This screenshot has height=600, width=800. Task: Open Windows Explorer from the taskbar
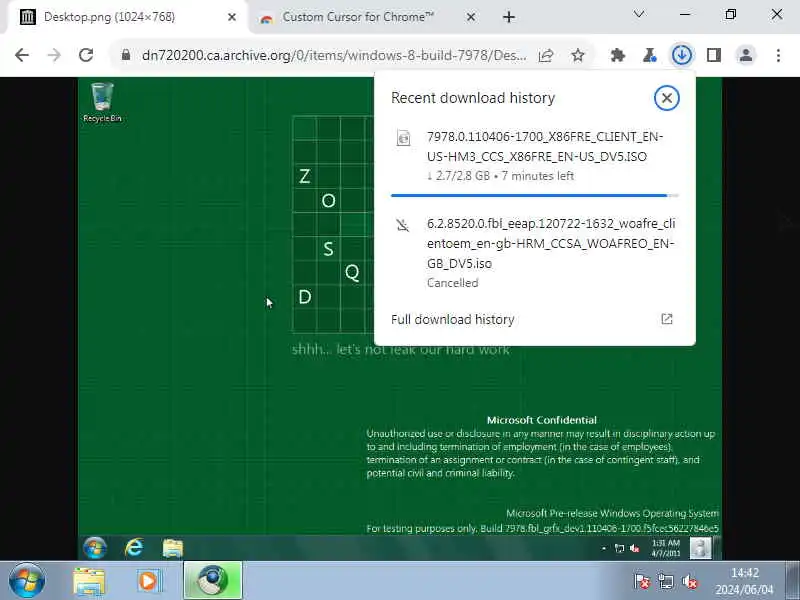(89, 581)
